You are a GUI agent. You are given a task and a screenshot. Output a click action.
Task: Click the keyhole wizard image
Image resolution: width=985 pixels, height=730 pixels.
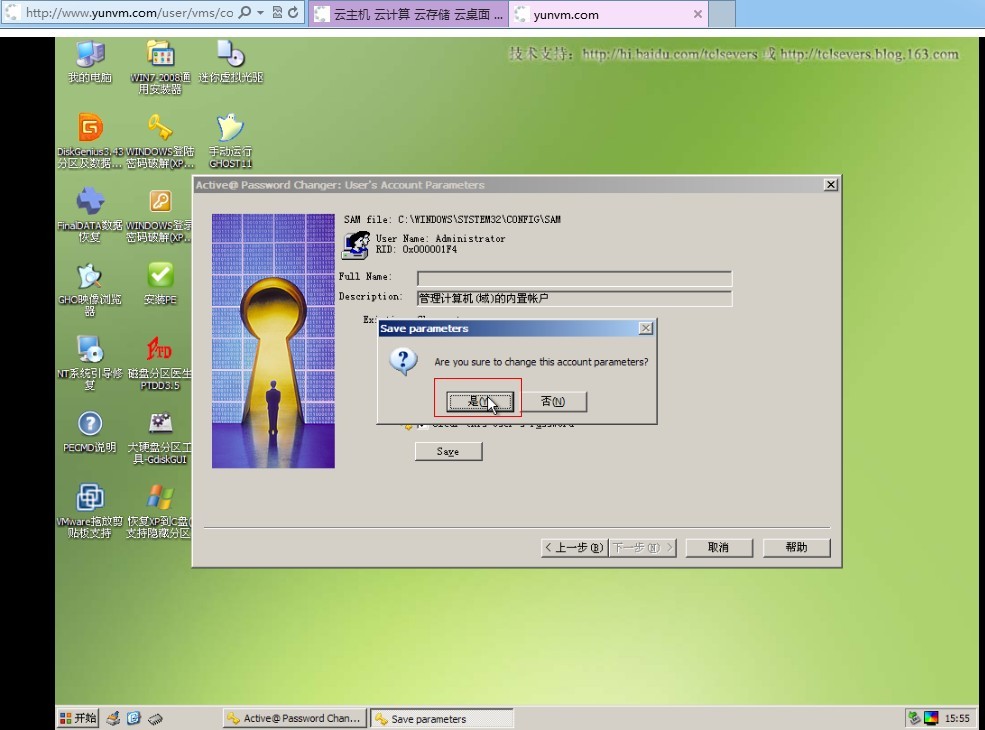[273, 341]
